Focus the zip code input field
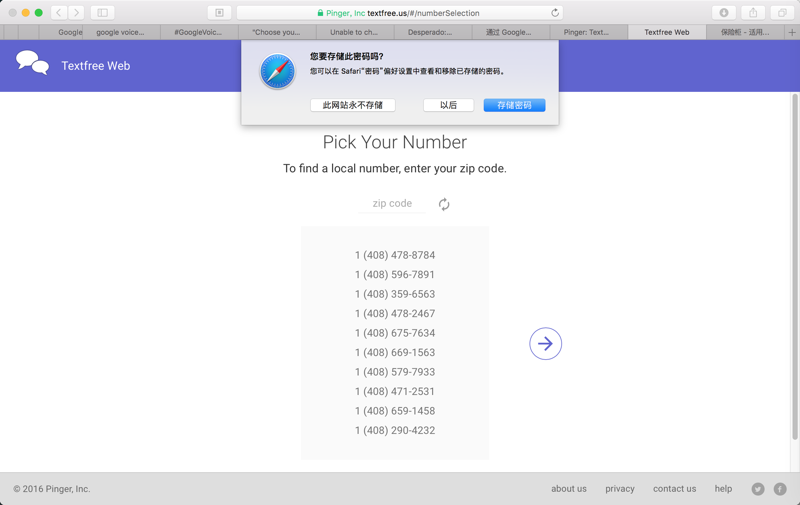Viewport: 800px width, 505px height. tap(392, 204)
